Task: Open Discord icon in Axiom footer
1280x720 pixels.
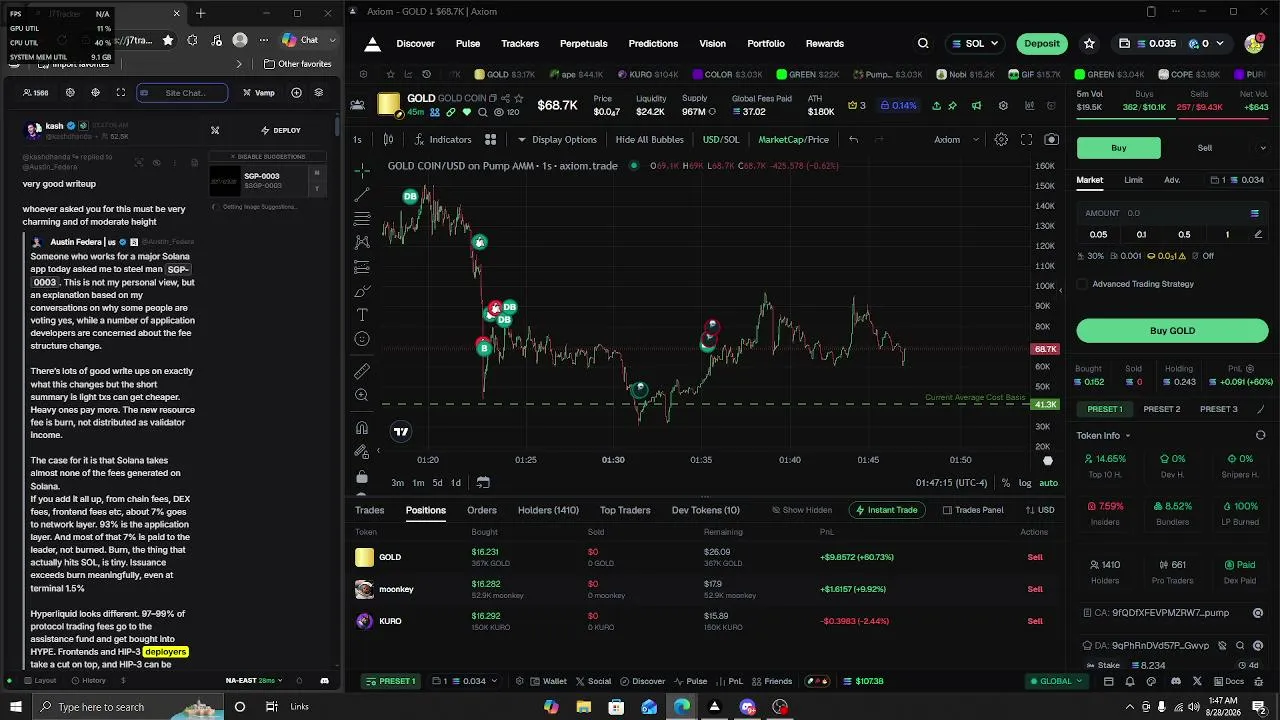Action: (1176, 681)
